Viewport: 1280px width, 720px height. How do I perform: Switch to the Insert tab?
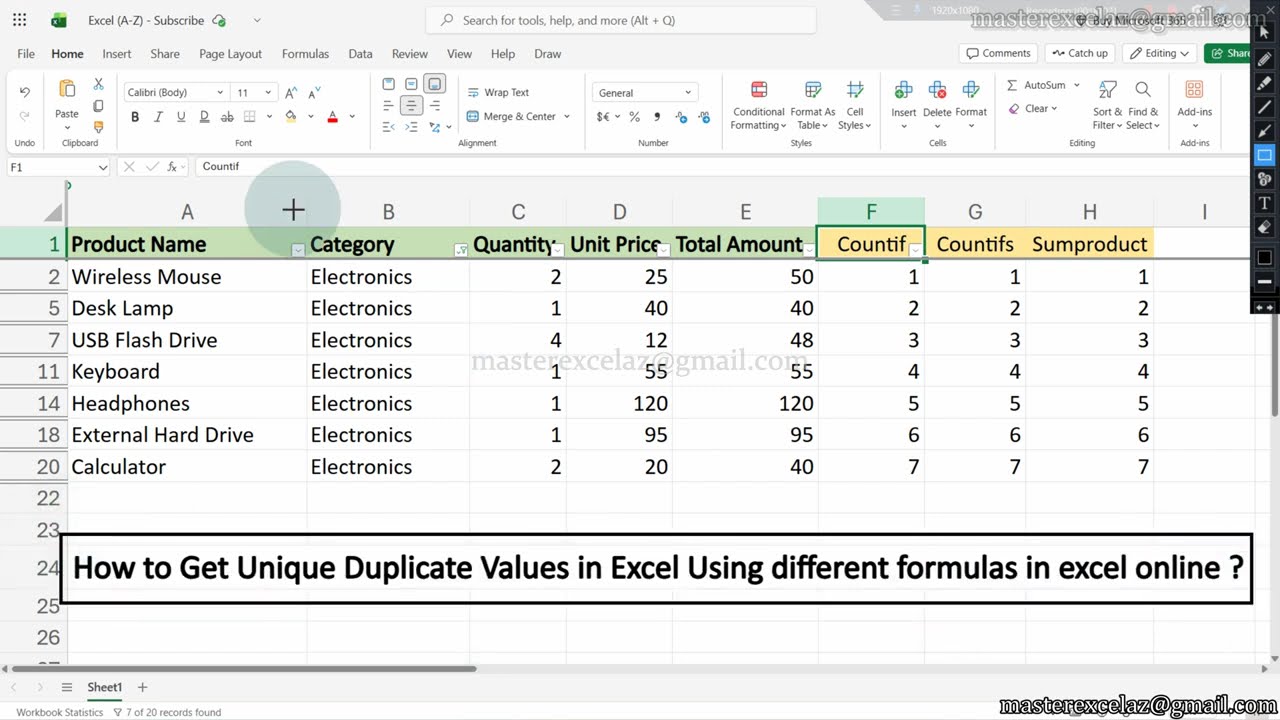117,54
